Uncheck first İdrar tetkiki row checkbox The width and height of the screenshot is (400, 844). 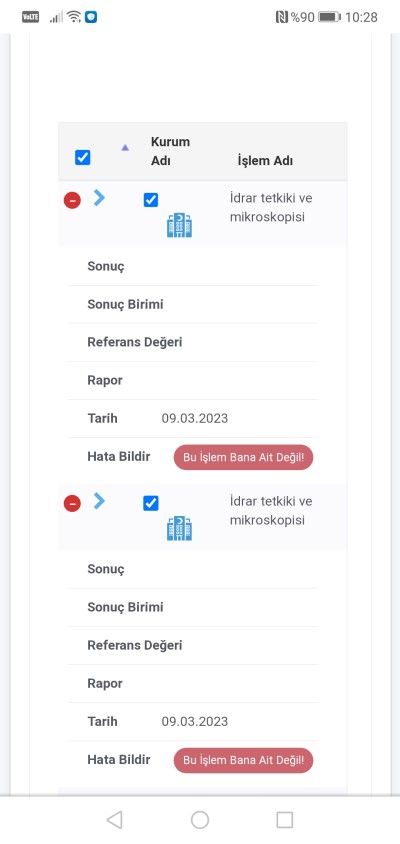(151, 200)
